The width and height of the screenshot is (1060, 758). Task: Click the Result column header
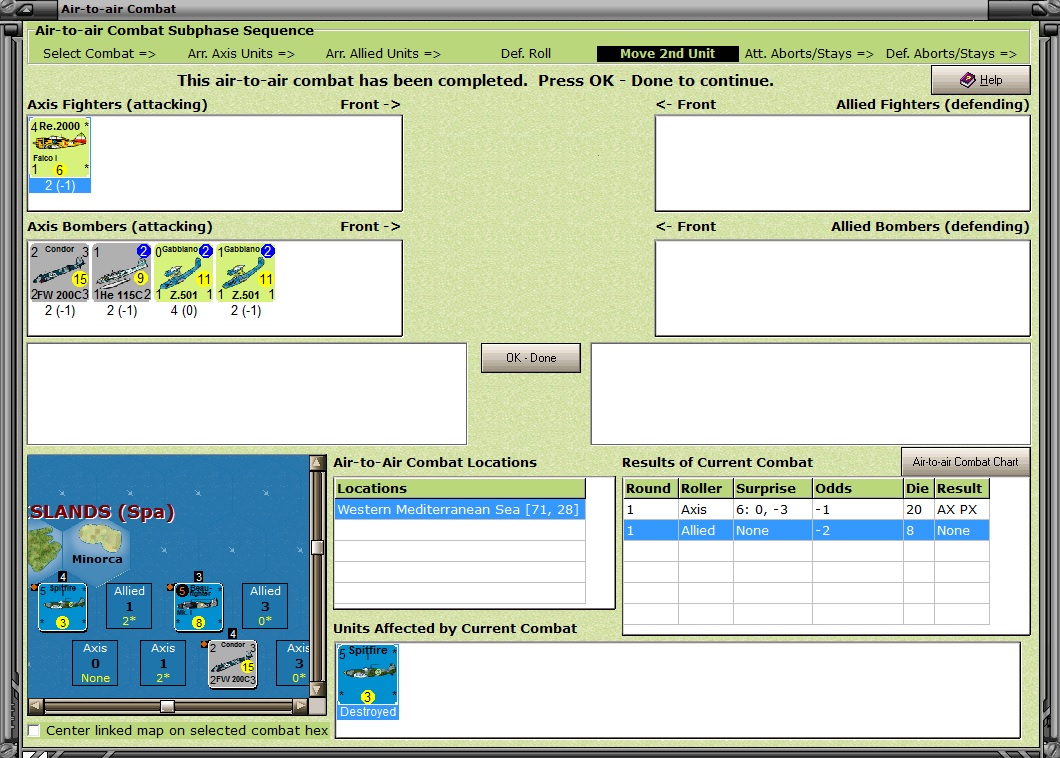[x=961, y=488]
